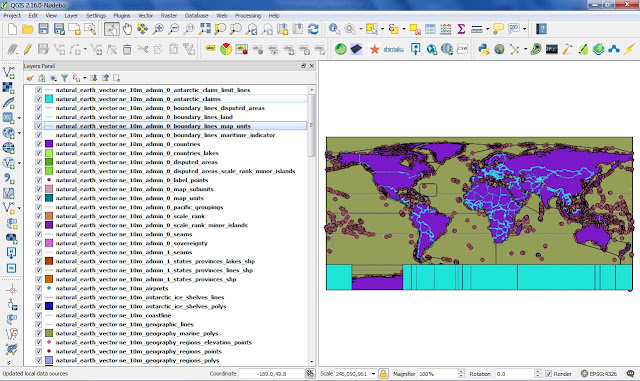This screenshot has width=640, height=381.
Task: Uncheck the admin_0_antarctic_claim_limit_lines layer checkbox
Action: [x=38, y=90]
